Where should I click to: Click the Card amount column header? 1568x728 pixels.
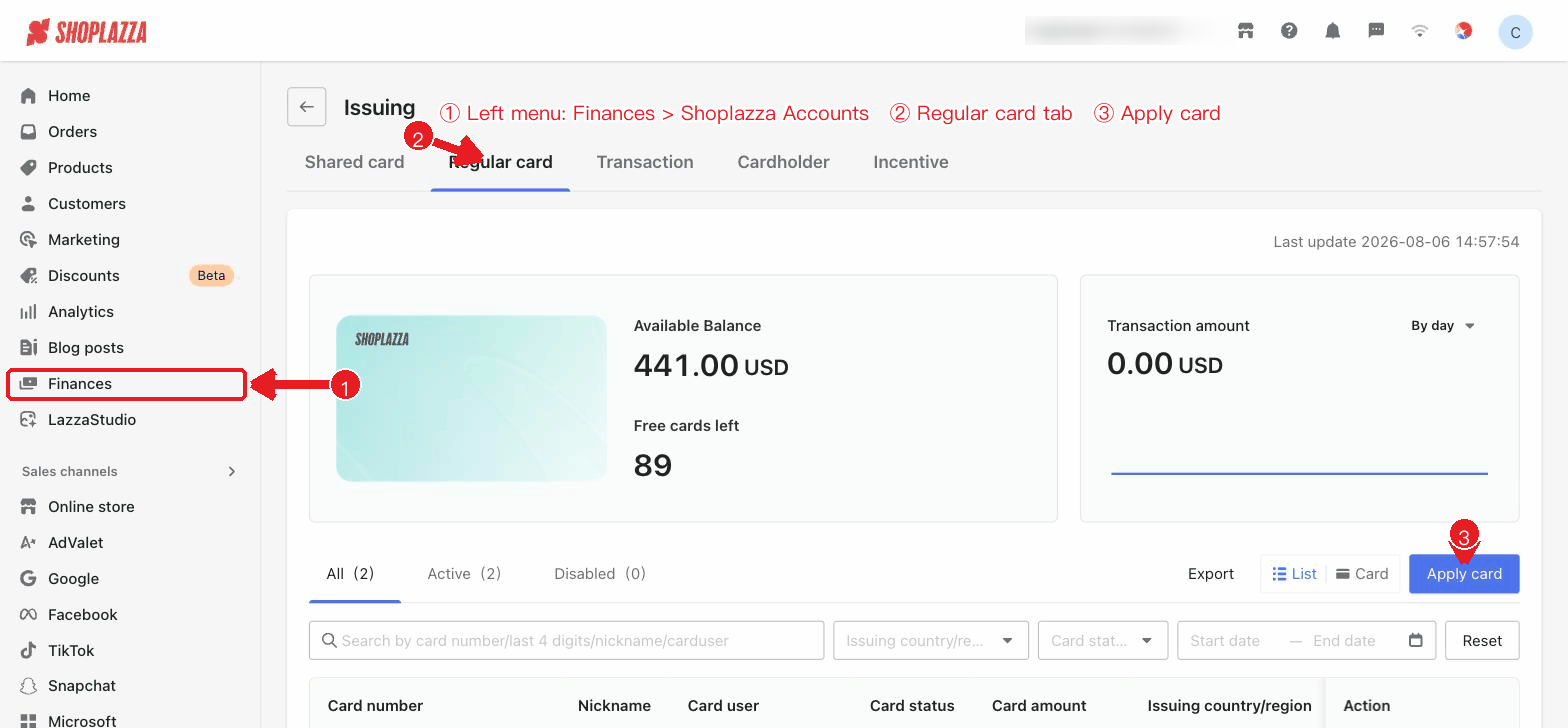coord(1039,706)
